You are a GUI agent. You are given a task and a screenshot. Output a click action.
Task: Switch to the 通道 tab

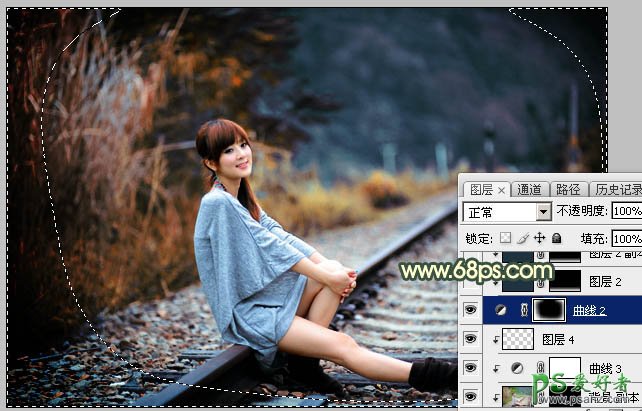click(x=530, y=190)
